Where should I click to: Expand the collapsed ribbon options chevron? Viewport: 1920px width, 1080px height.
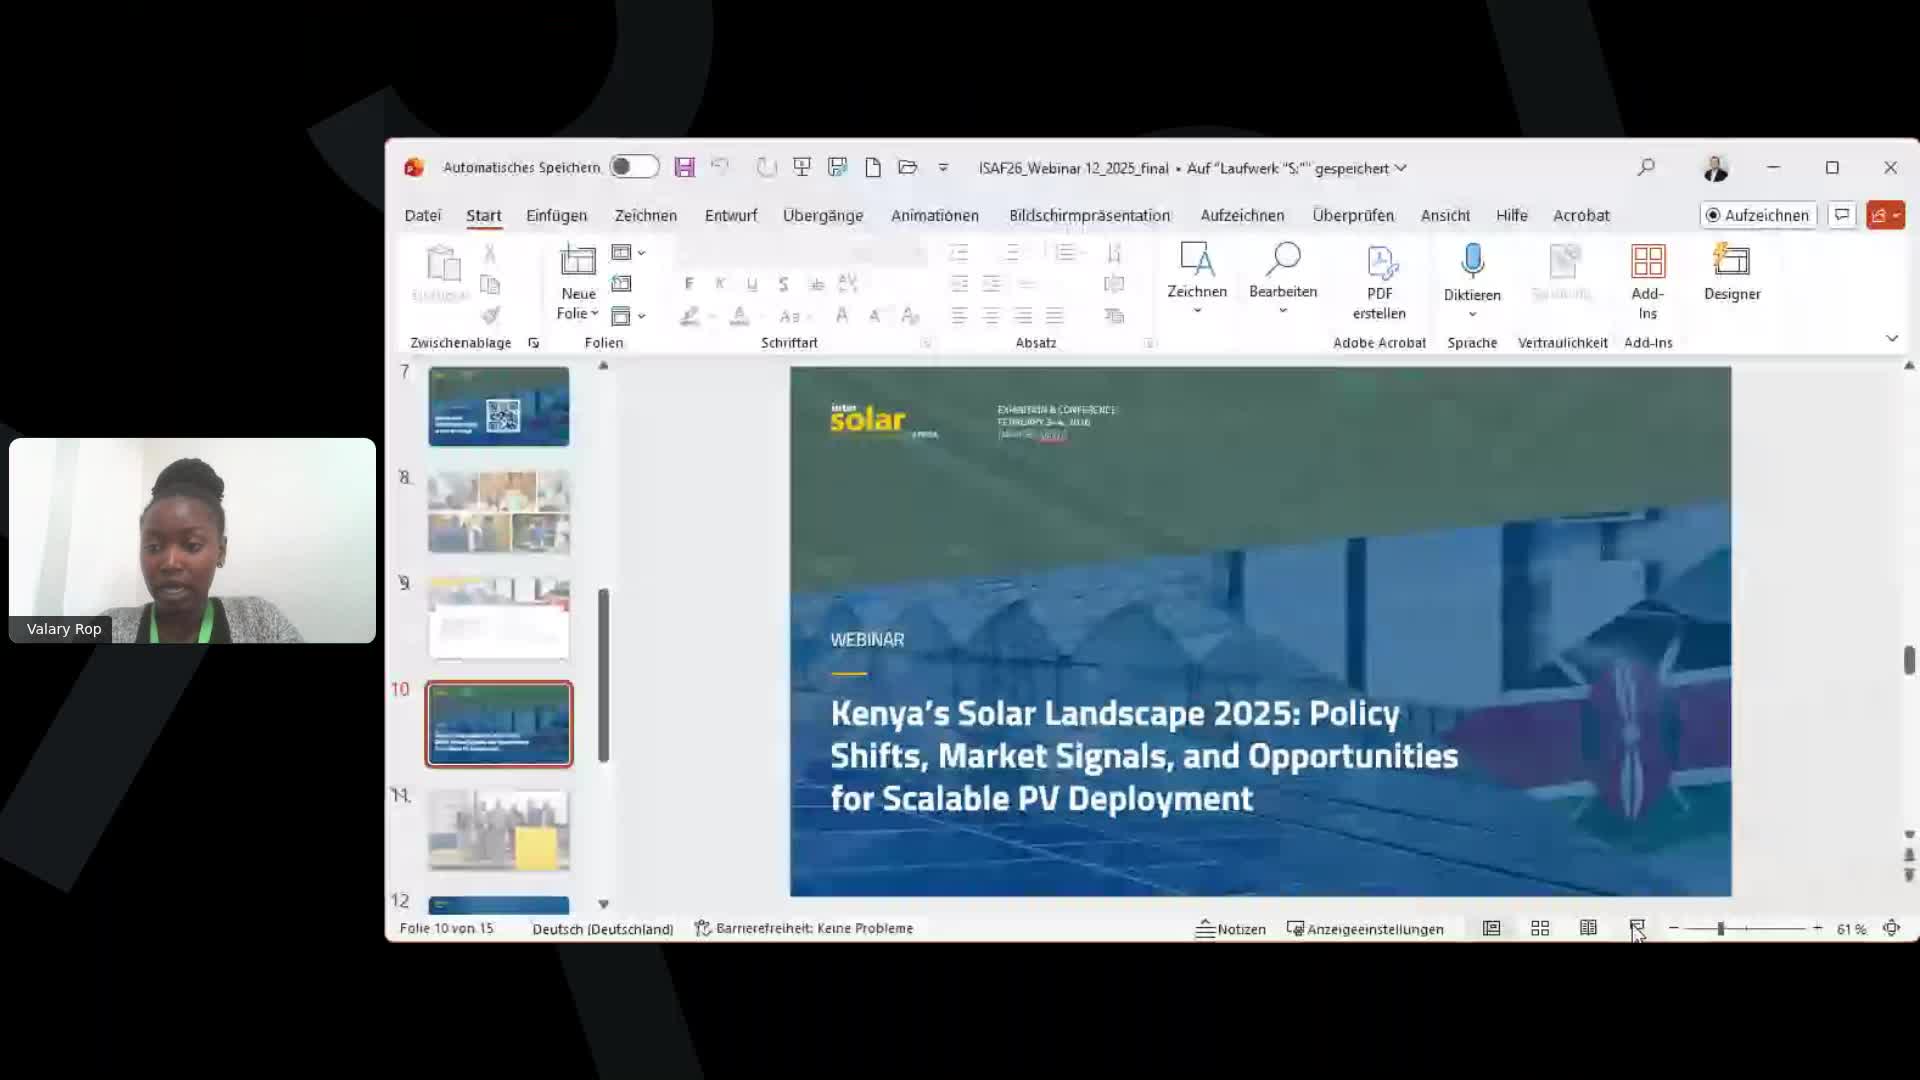coord(1892,339)
